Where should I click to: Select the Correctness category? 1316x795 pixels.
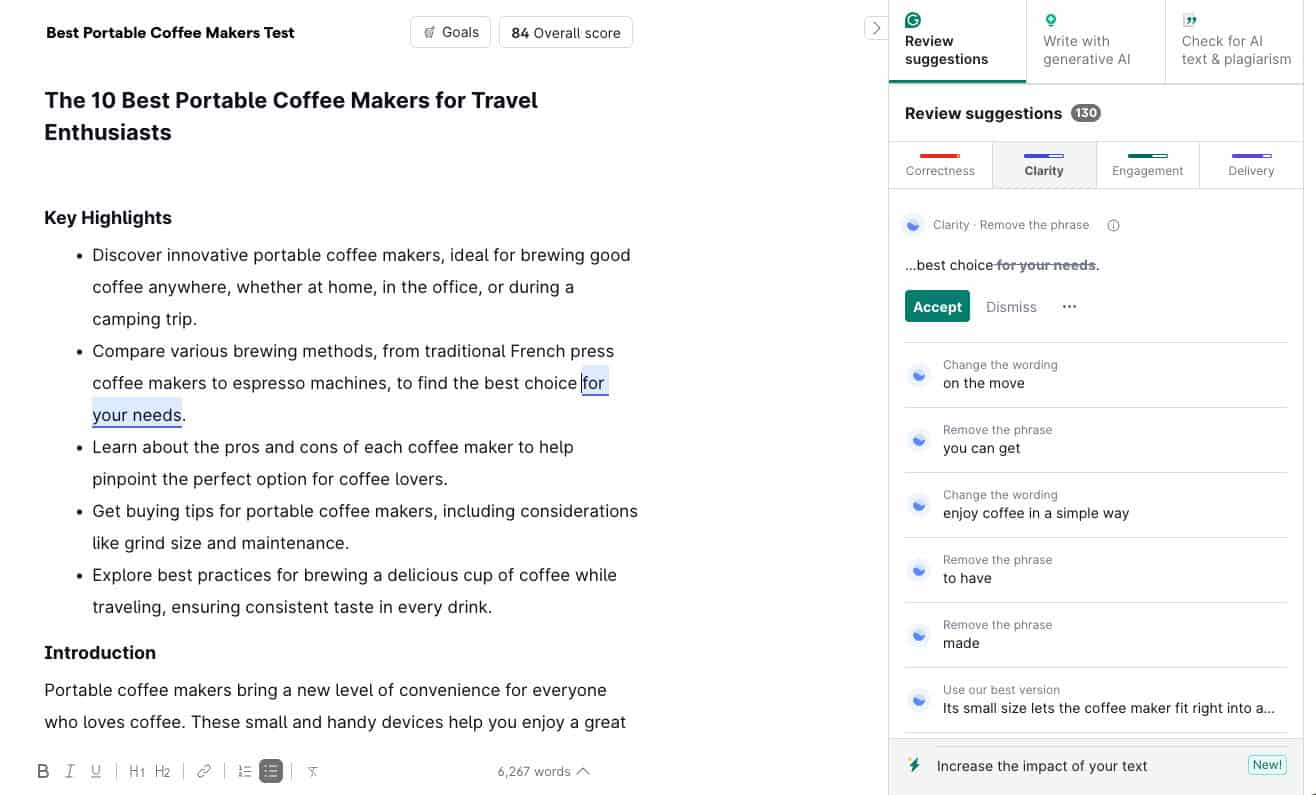(940, 165)
